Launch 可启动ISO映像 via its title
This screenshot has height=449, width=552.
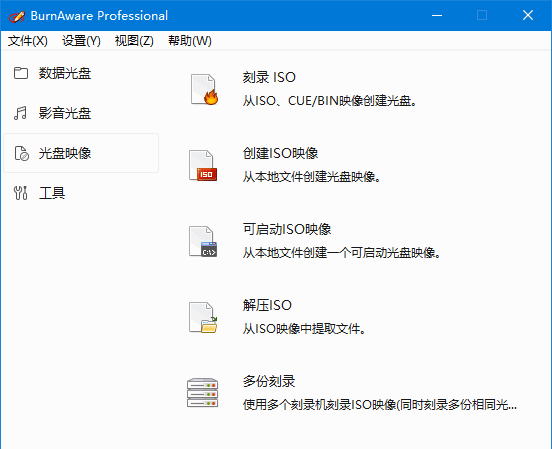[x=287, y=229]
